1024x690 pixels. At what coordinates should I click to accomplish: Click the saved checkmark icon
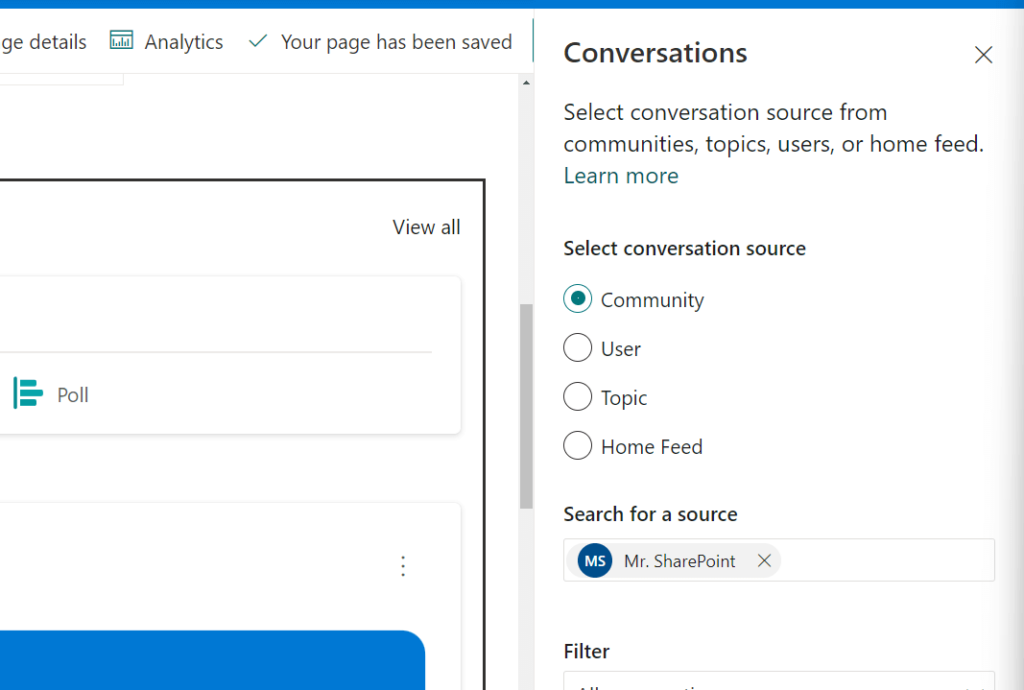pos(258,41)
